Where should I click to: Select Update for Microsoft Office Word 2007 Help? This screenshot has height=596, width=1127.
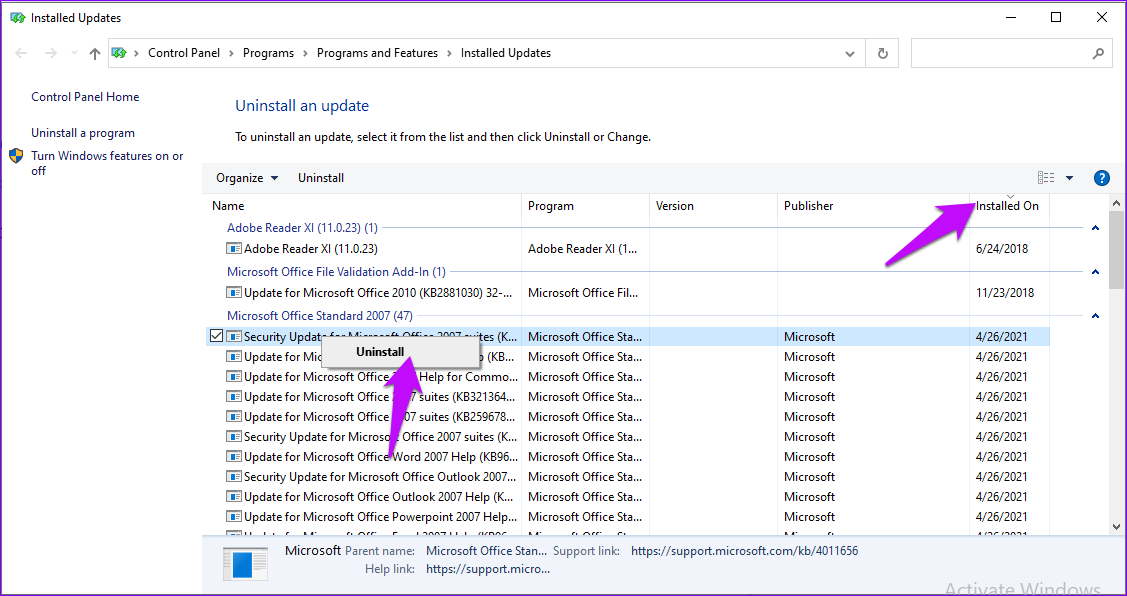[380, 457]
